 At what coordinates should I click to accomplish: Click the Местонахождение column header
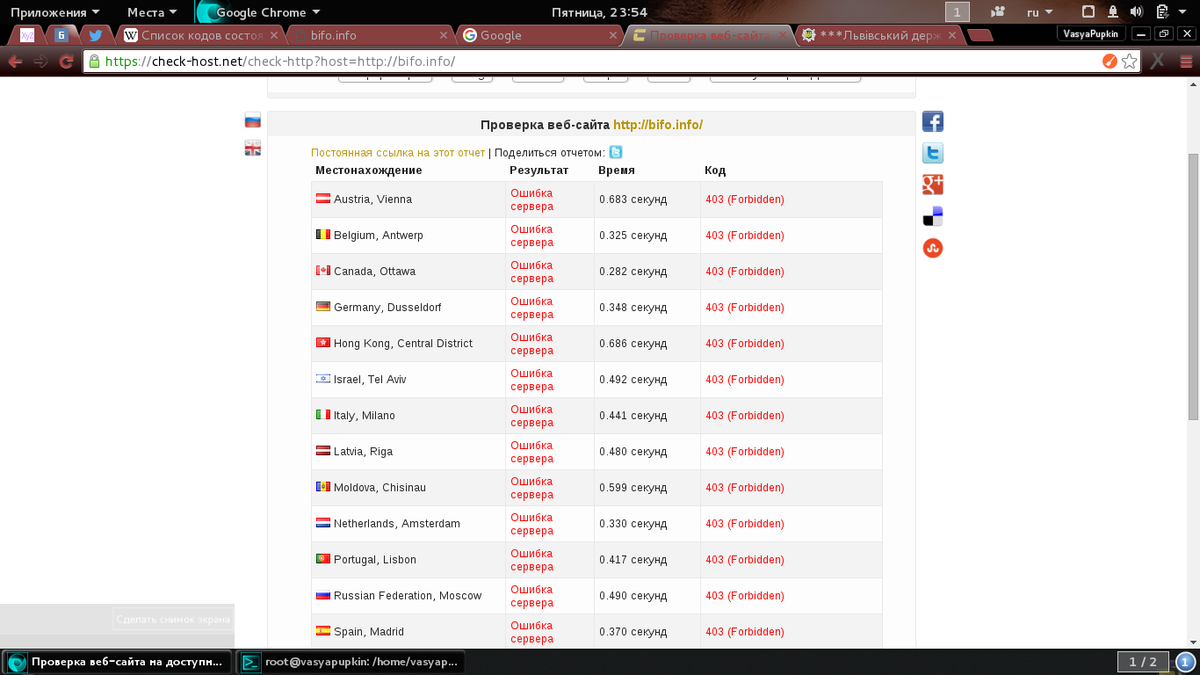pos(369,170)
